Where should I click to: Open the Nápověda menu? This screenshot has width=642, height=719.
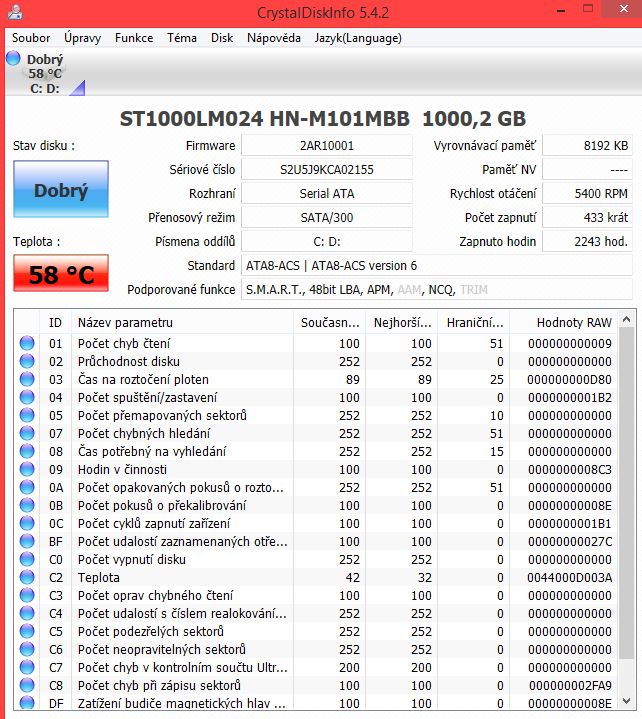coord(274,38)
